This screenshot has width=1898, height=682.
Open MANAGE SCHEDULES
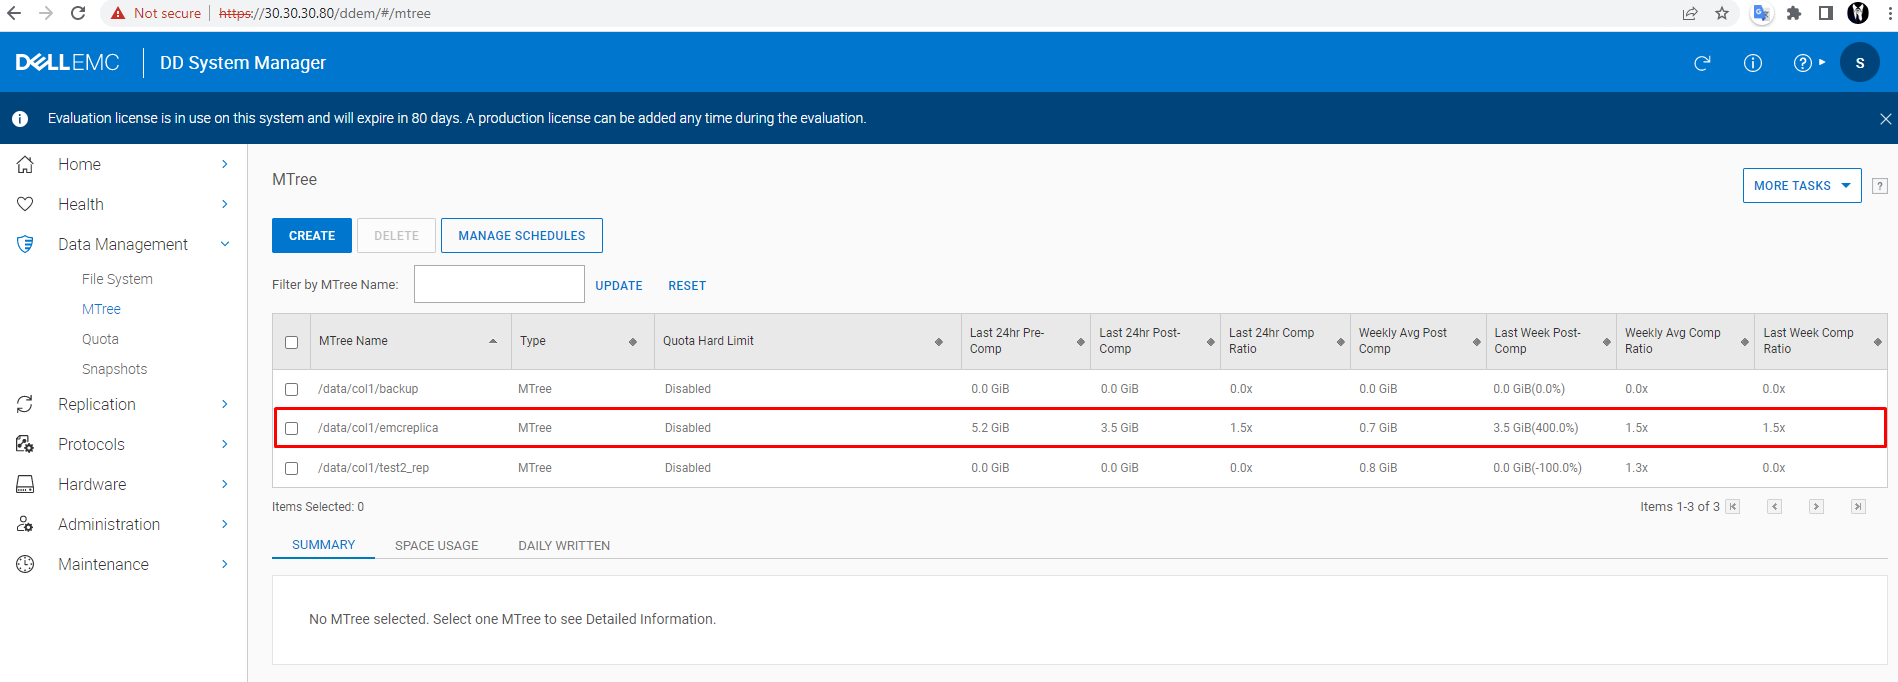(x=521, y=236)
